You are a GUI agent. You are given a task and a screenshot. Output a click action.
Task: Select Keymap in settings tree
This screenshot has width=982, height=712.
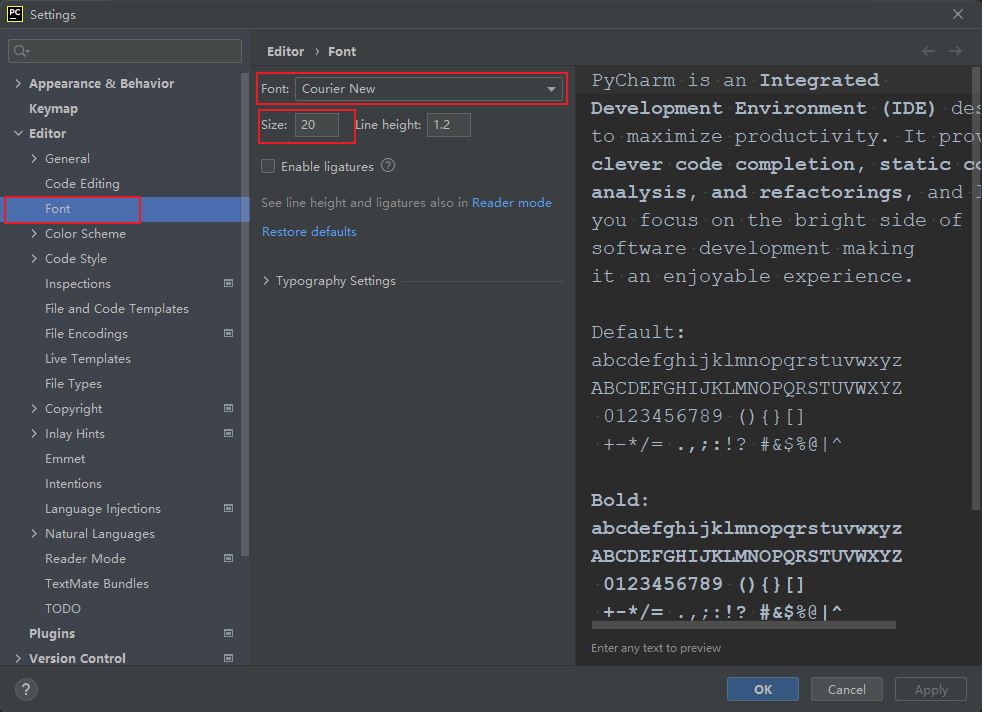[53, 109]
